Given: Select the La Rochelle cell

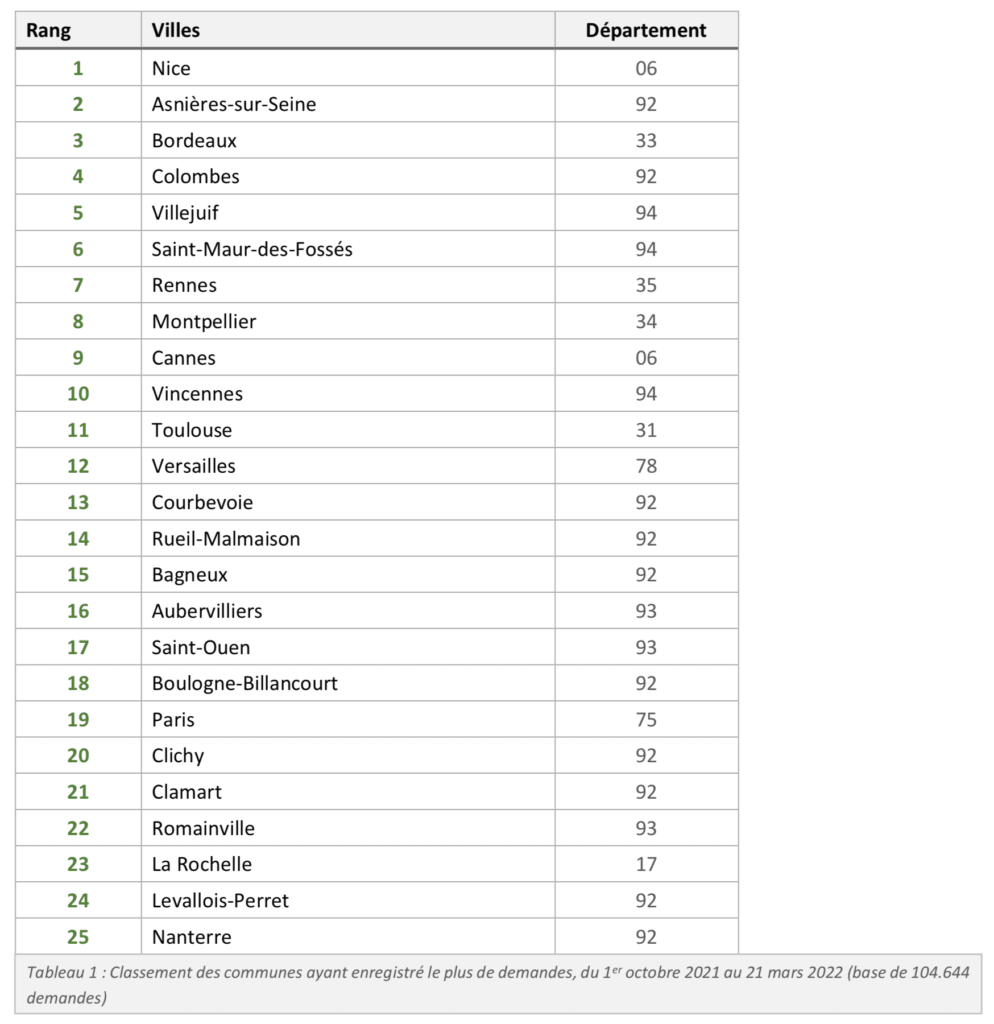Looking at the screenshot, I should click(x=202, y=864).
